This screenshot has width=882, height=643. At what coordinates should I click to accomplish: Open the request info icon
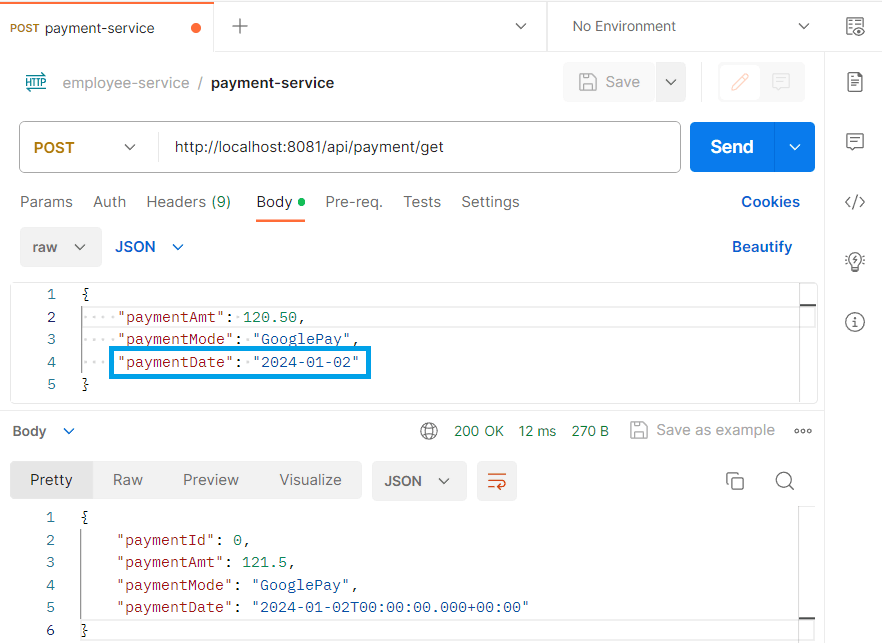[855, 322]
